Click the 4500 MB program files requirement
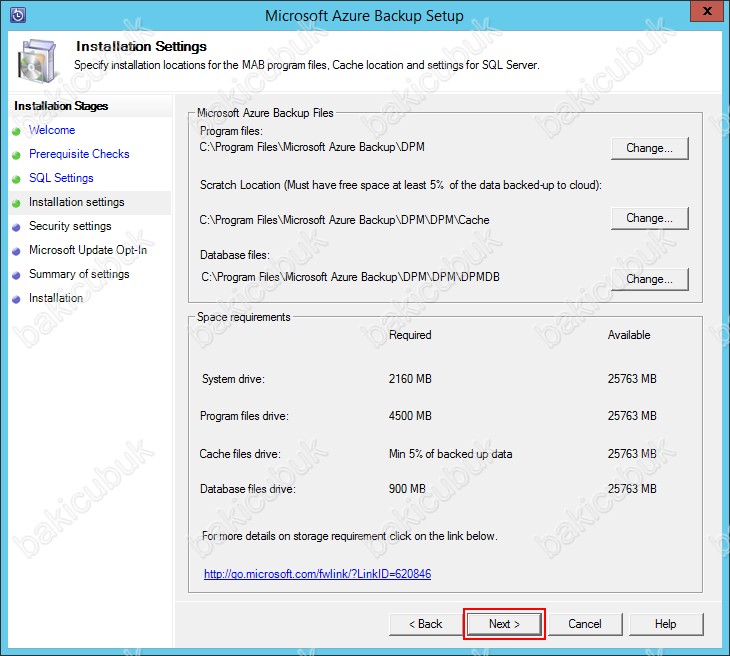This screenshot has height=656, width=730. coord(410,416)
